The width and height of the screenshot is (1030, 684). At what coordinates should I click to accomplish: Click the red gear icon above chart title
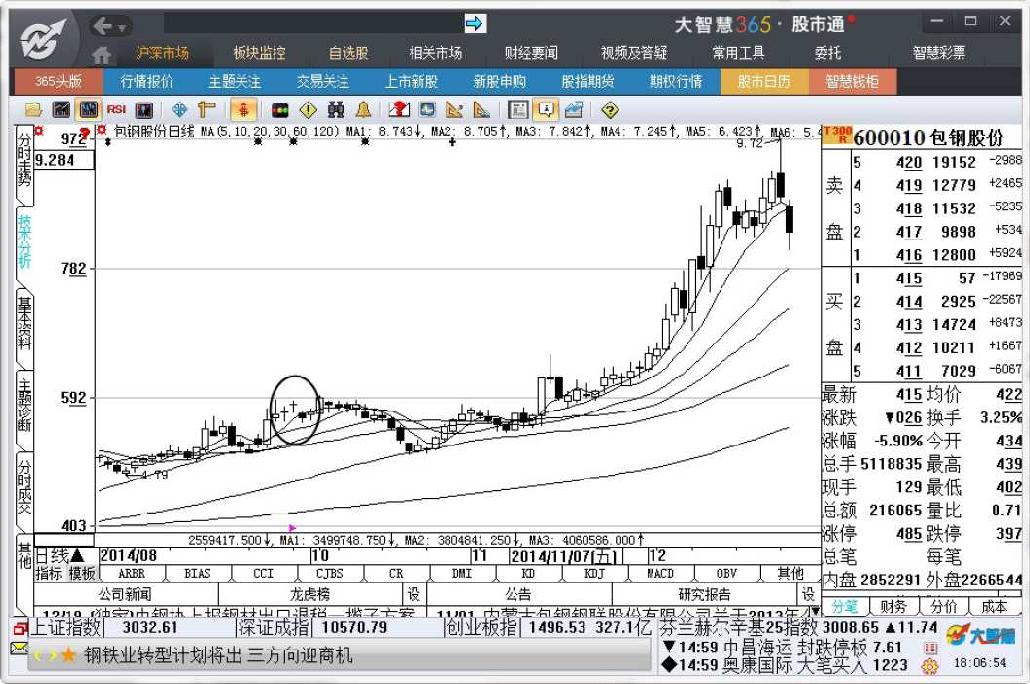[102, 131]
